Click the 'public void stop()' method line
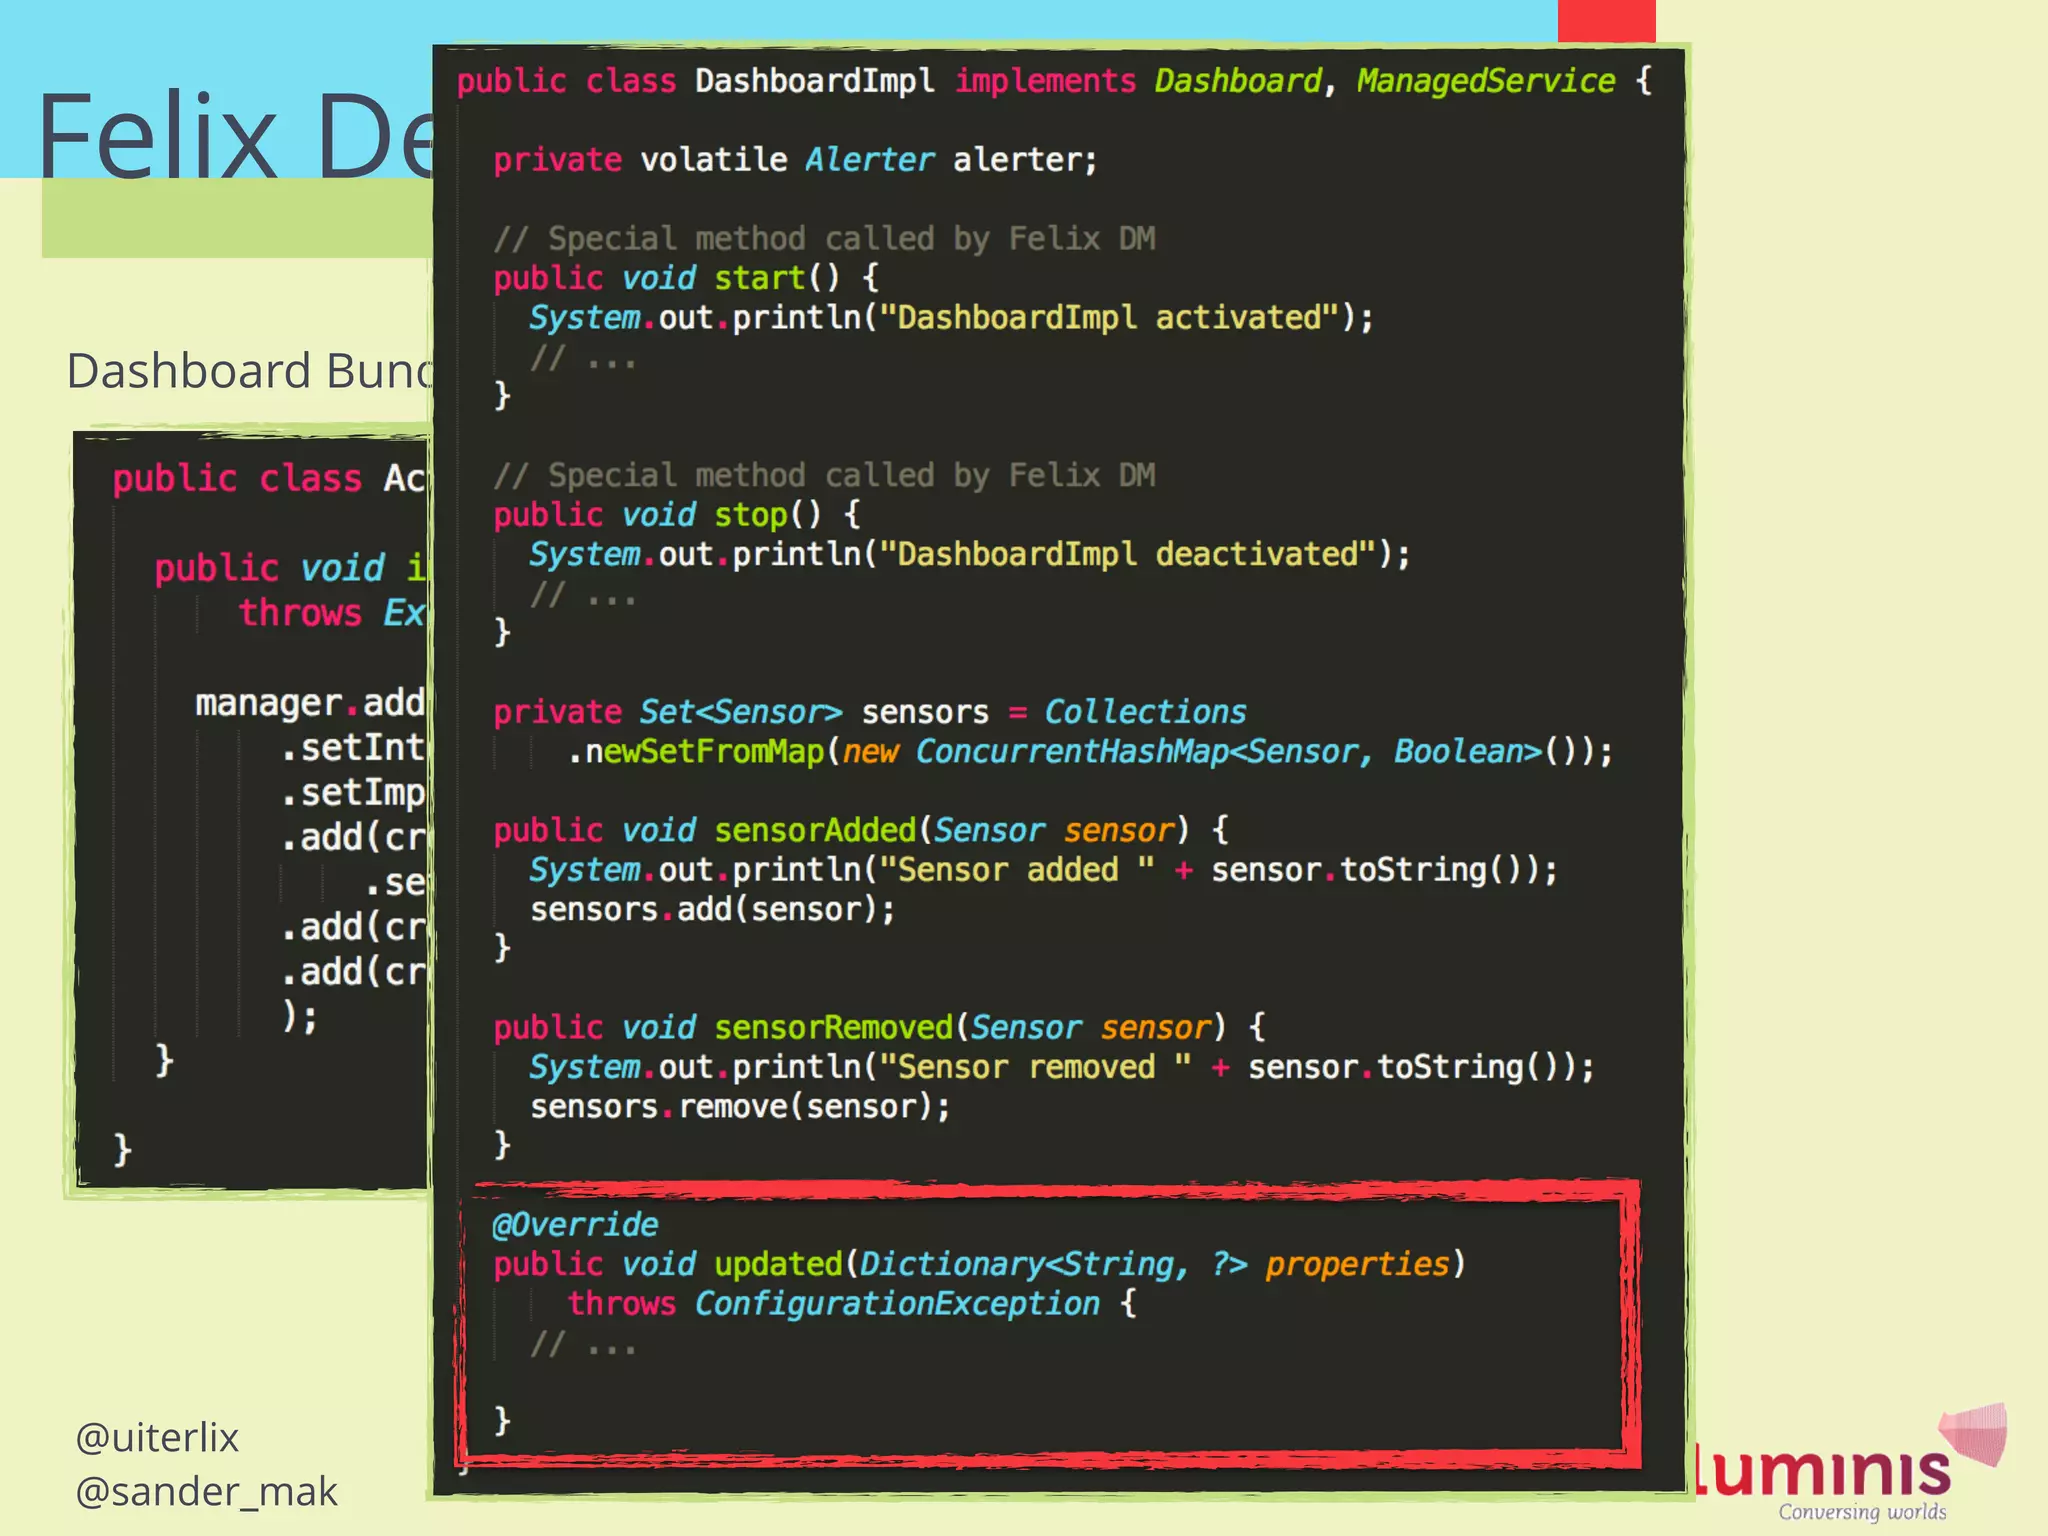The width and height of the screenshot is (2048, 1536). (677, 515)
